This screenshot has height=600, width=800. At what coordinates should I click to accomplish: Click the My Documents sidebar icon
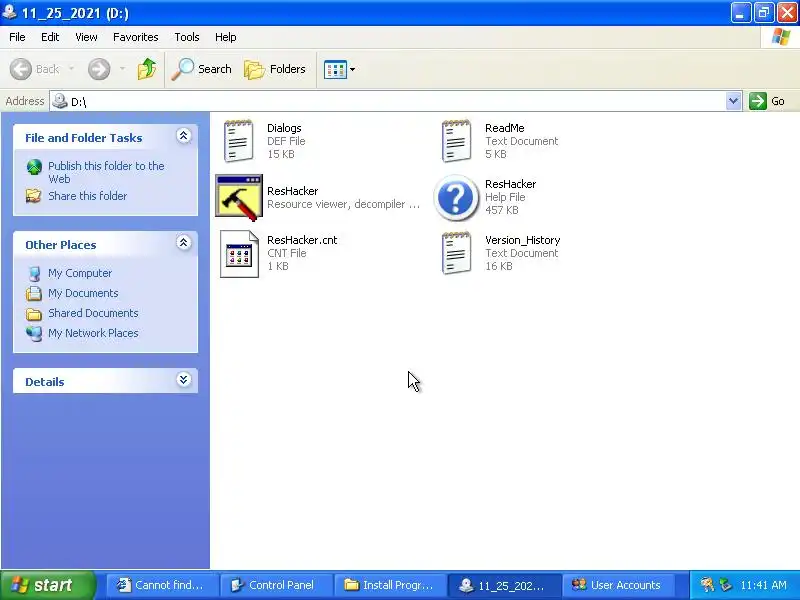[x=34, y=293]
